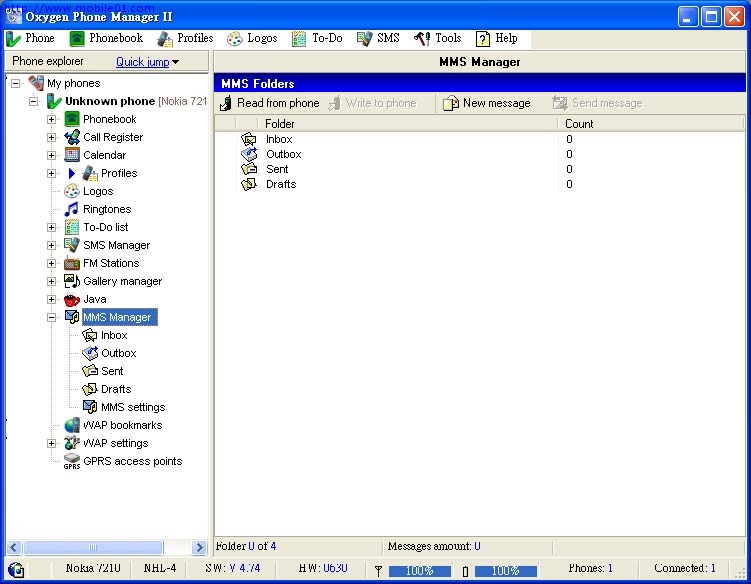Click the Call Register icon
The image size is (751, 584).
tap(72, 137)
